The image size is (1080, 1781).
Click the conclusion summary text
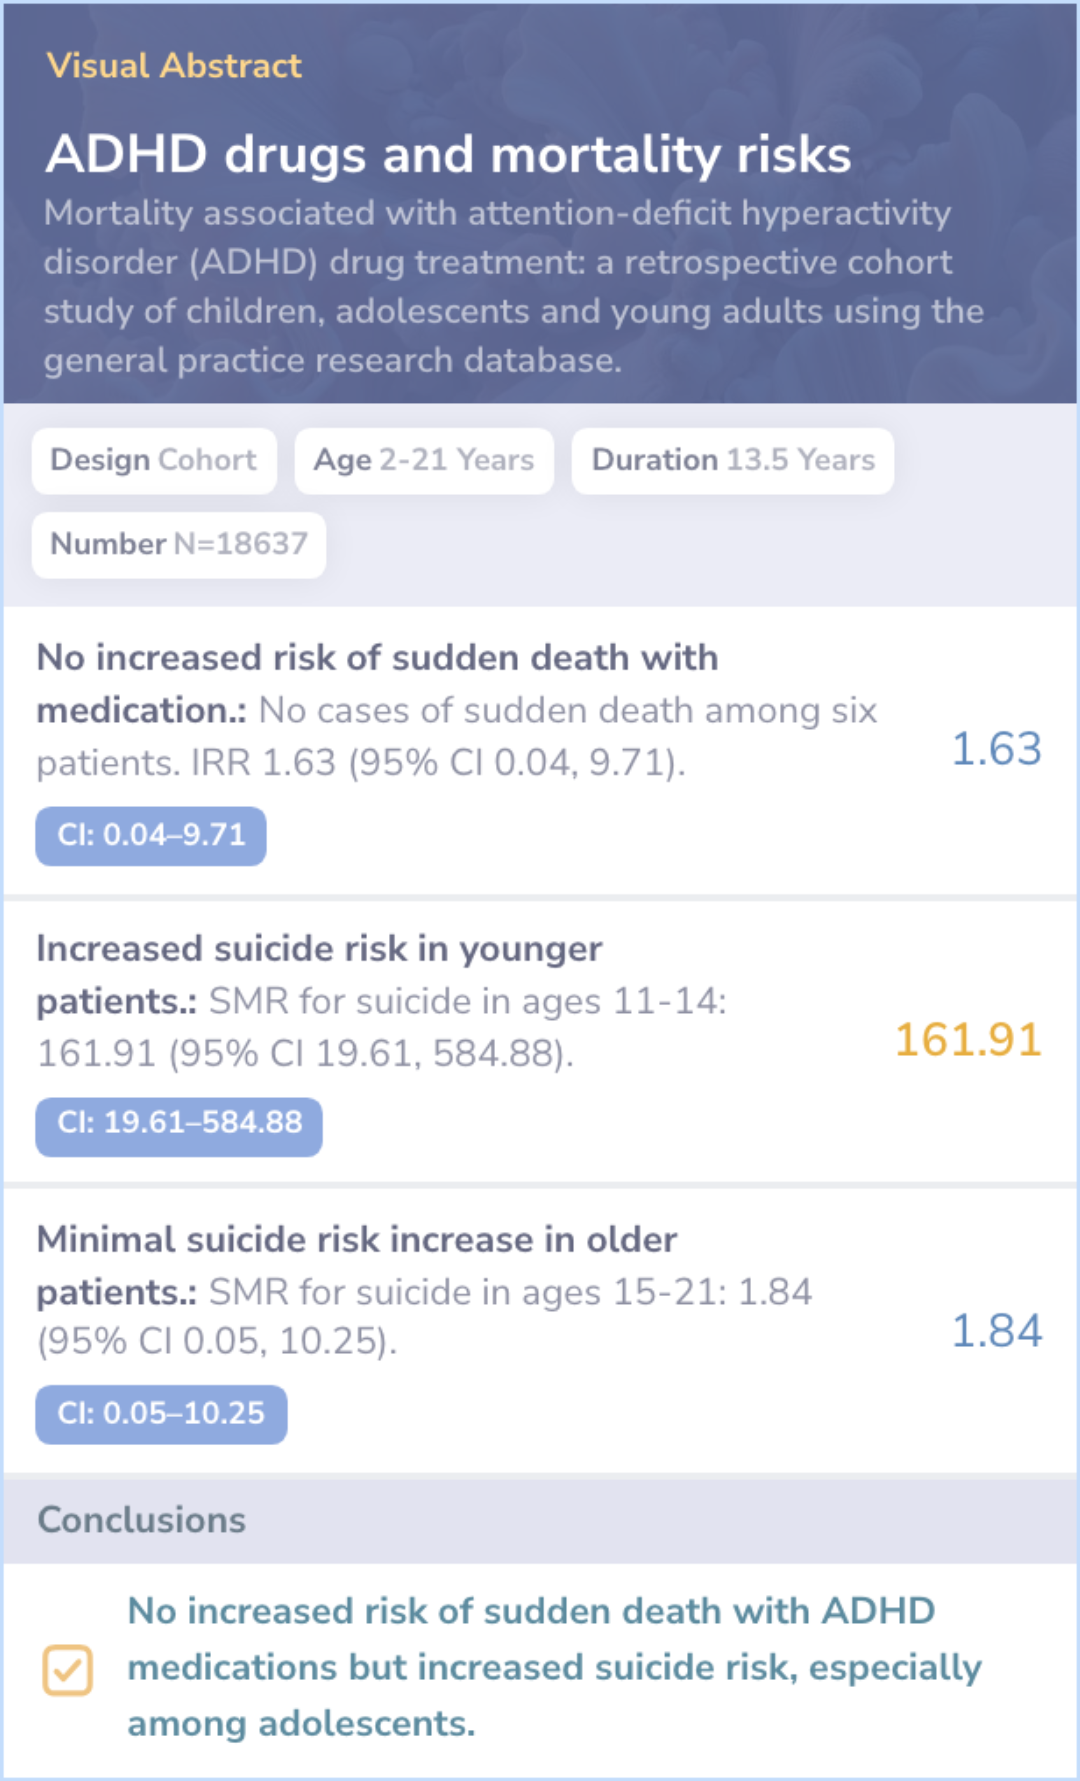coord(554,1667)
